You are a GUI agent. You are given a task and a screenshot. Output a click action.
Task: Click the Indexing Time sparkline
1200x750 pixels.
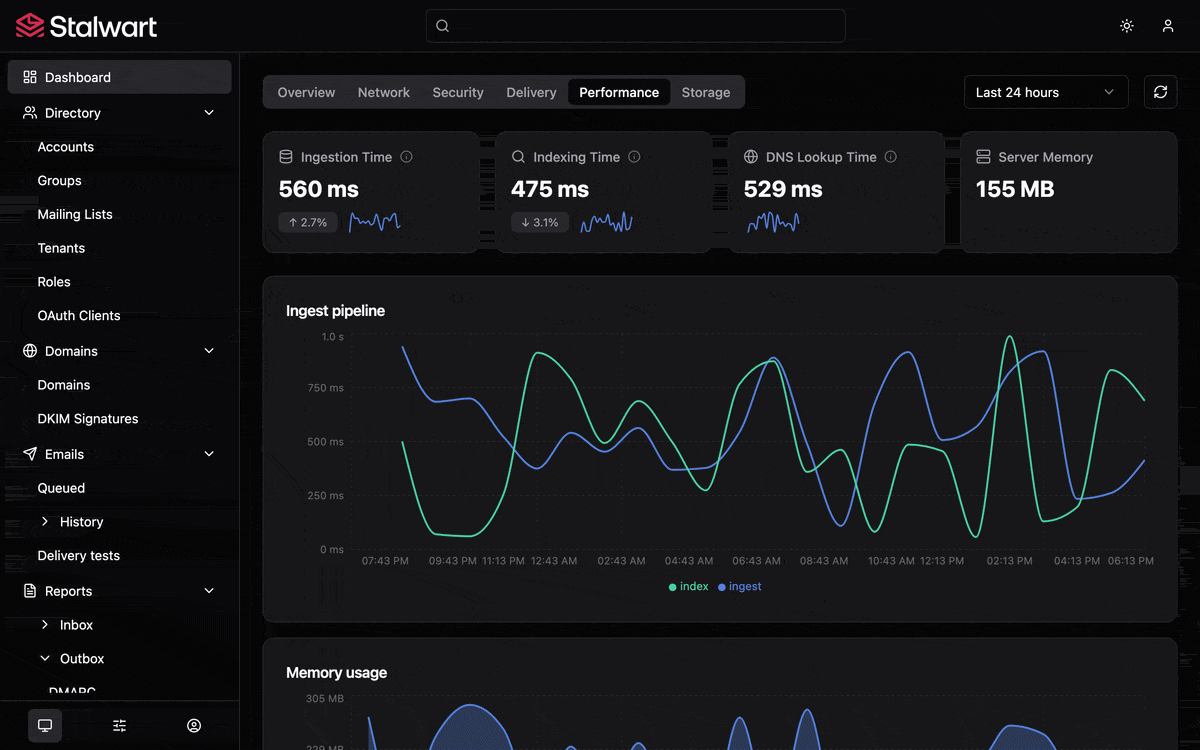point(607,222)
